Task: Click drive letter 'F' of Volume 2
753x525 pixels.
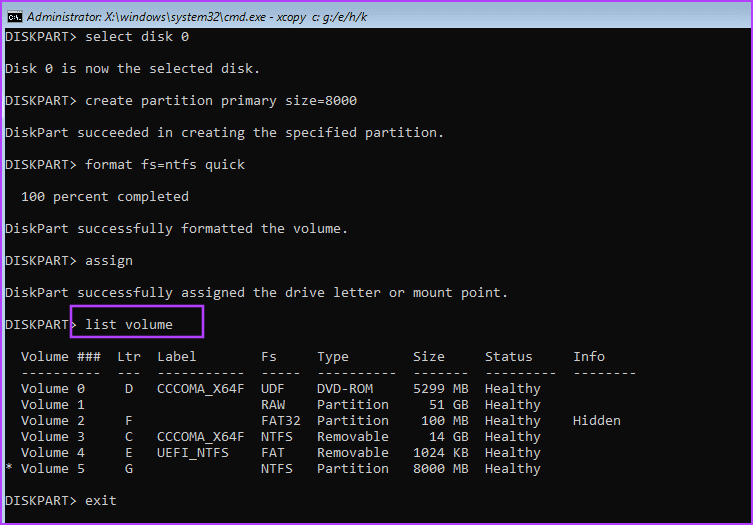Action: [129, 421]
